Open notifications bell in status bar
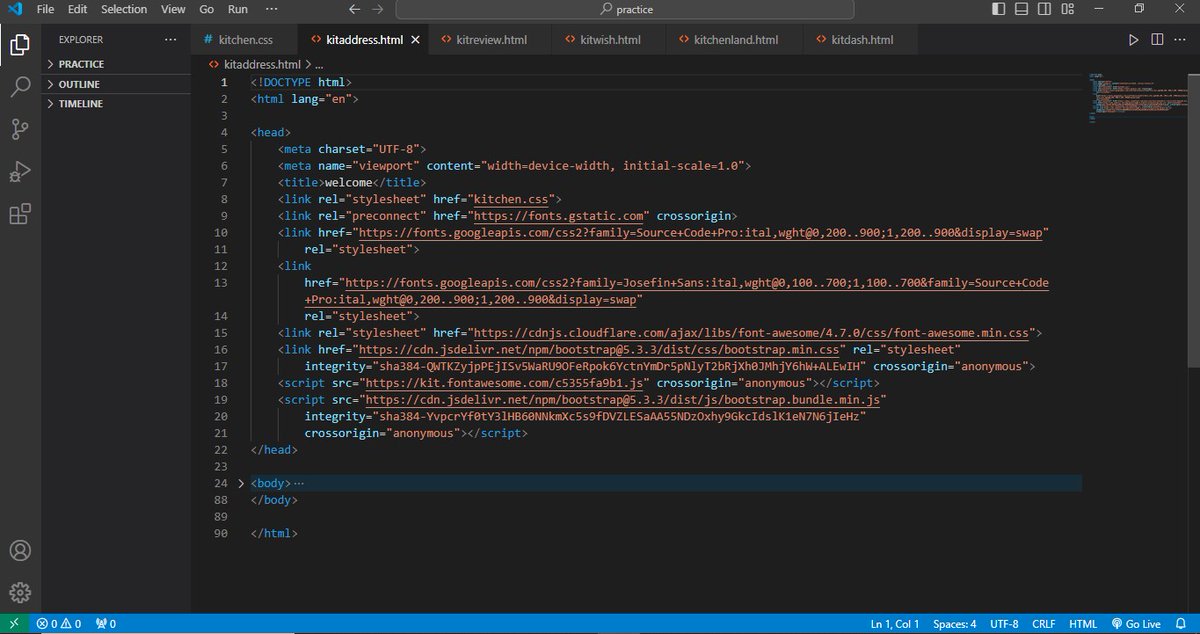This screenshot has width=1200, height=634. click(1183, 624)
